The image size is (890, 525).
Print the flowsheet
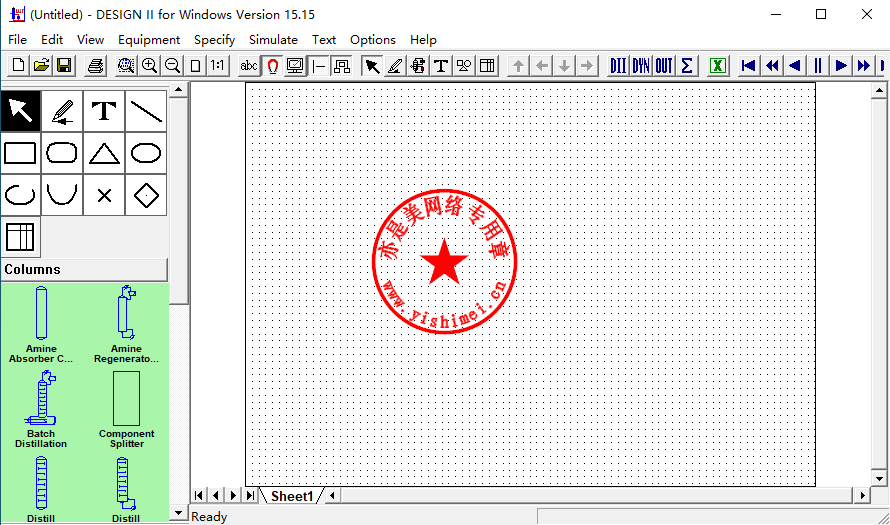(95, 66)
